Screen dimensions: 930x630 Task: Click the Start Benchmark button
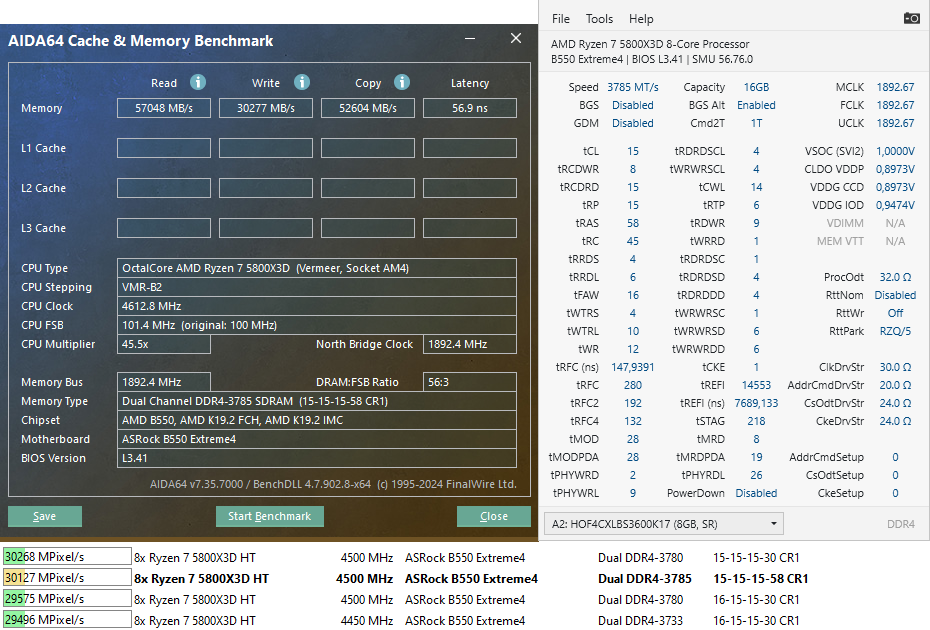point(269,516)
